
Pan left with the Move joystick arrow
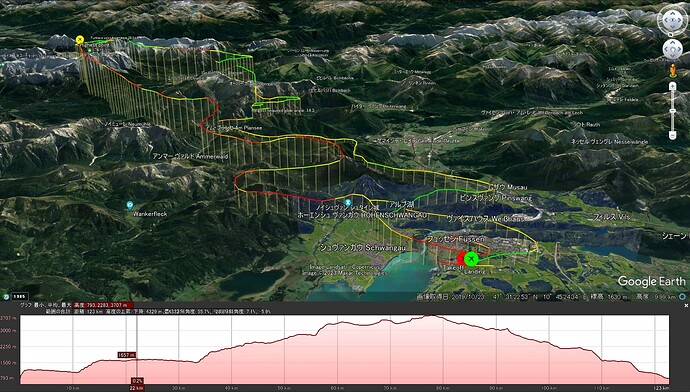tap(667, 49)
